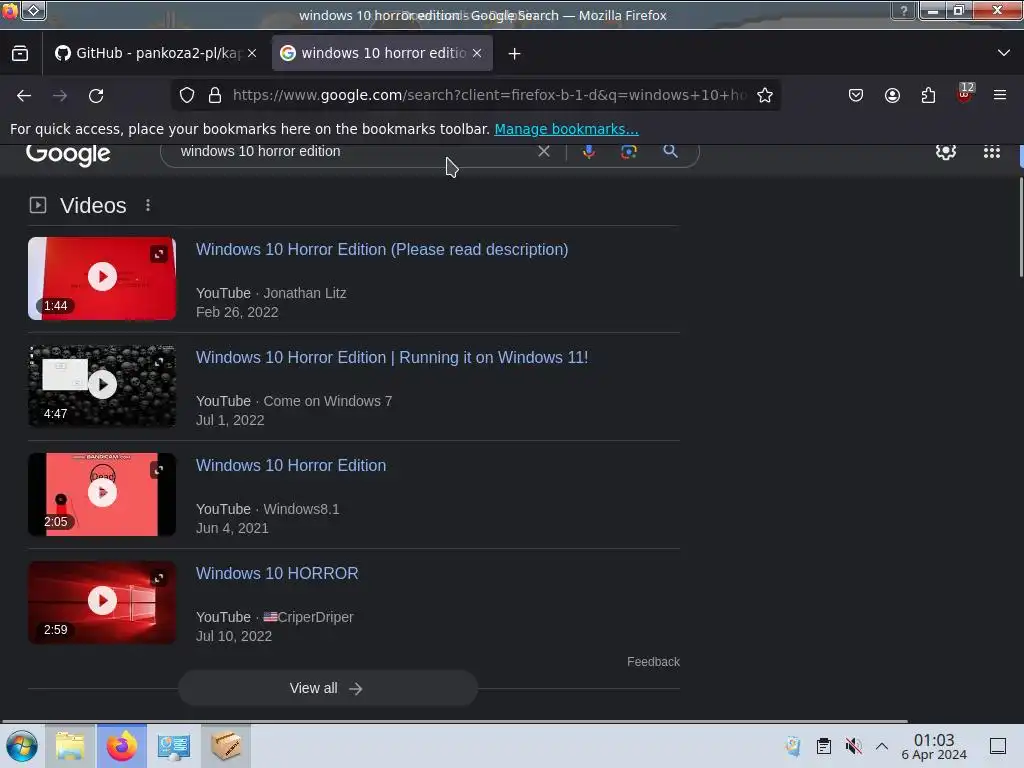The height and width of the screenshot is (768, 1024).
Task: Open Videos section more options dots
Action: (x=148, y=205)
